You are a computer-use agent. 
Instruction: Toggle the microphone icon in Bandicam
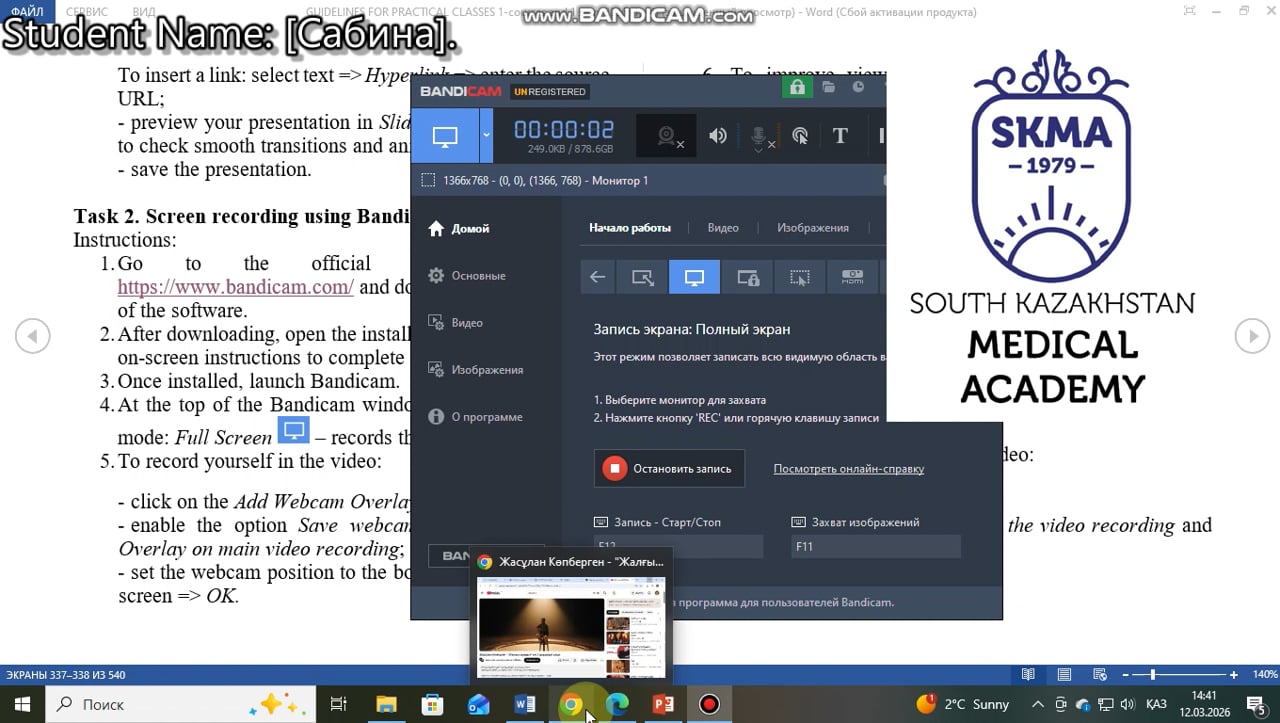[x=759, y=137]
